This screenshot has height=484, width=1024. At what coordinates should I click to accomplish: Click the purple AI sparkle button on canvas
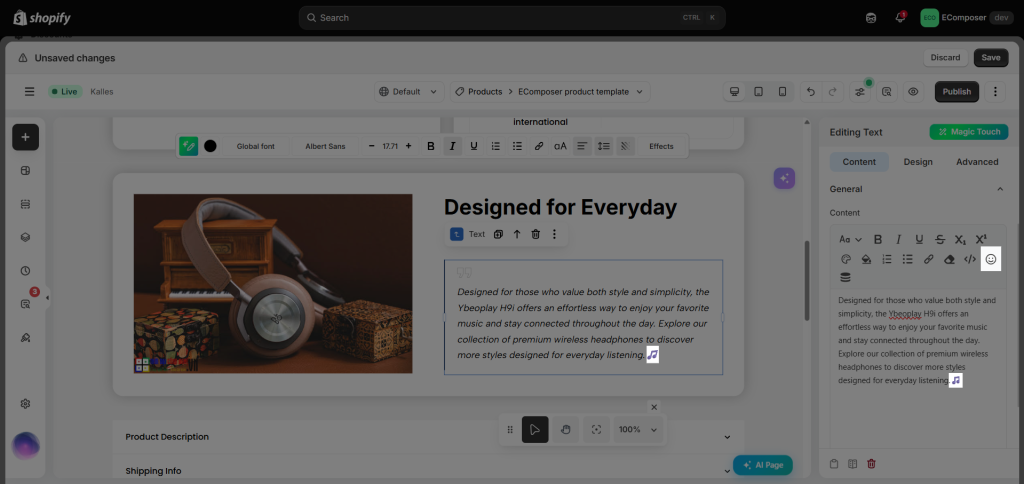point(784,178)
